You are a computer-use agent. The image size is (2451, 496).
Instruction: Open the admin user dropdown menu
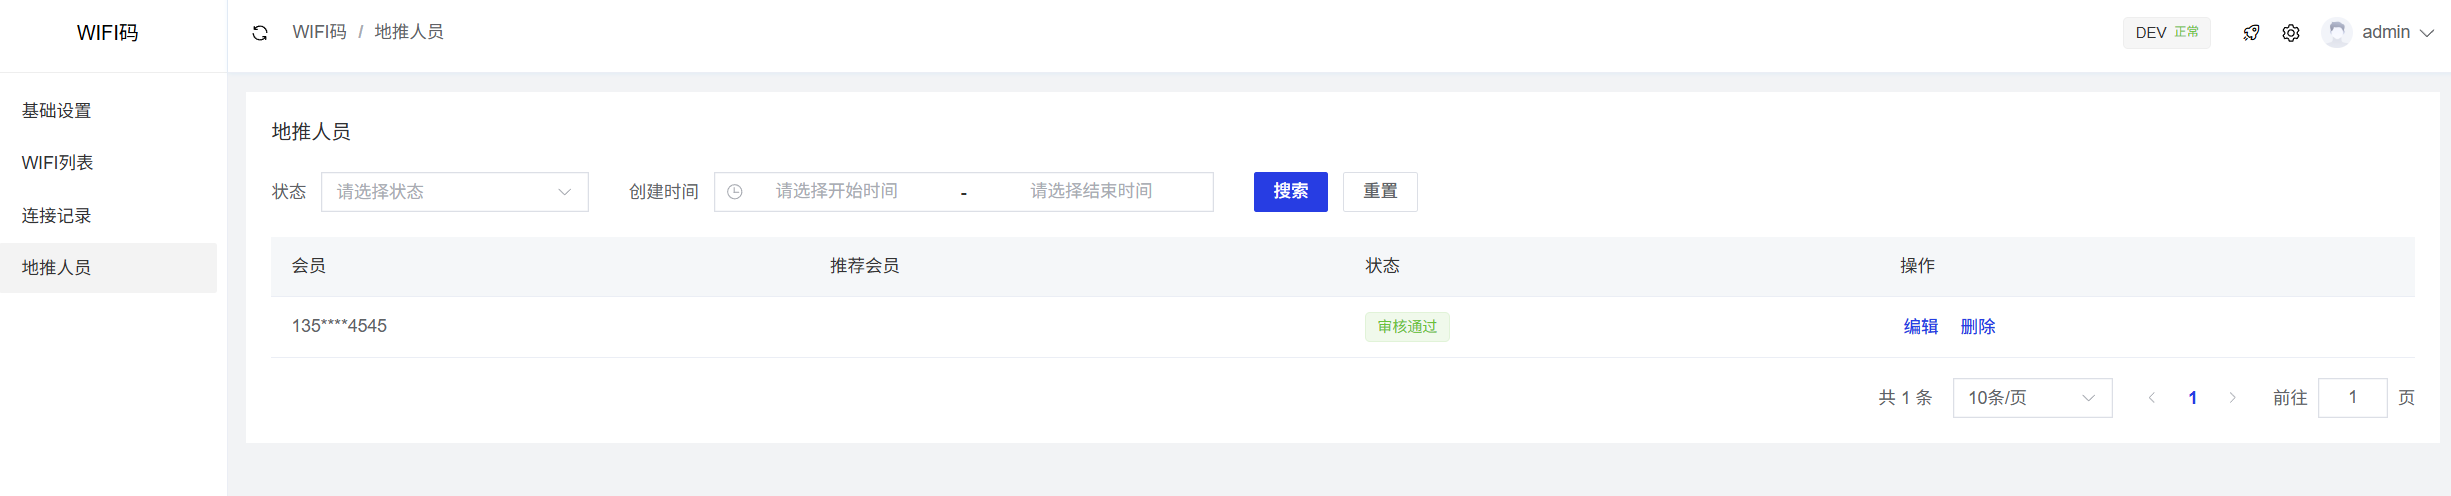pos(2397,33)
